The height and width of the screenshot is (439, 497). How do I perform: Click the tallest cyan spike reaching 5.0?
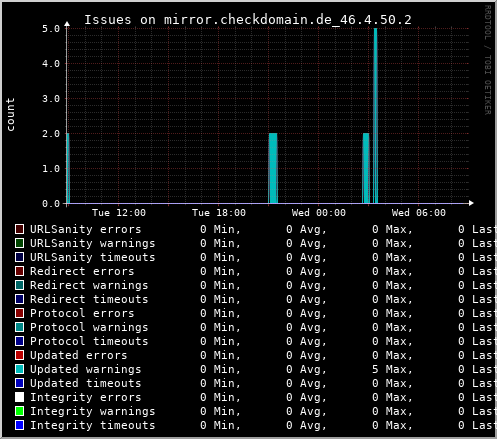(x=376, y=116)
